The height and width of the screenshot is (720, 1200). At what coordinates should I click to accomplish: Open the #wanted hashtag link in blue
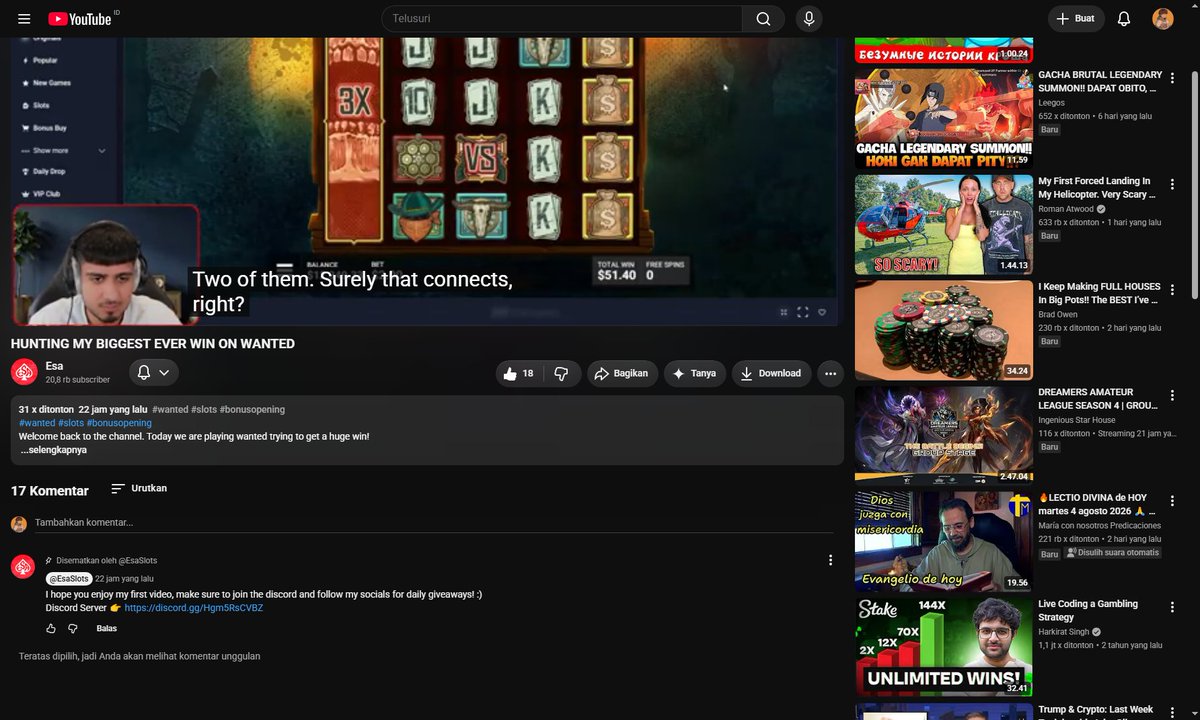(36, 423)
